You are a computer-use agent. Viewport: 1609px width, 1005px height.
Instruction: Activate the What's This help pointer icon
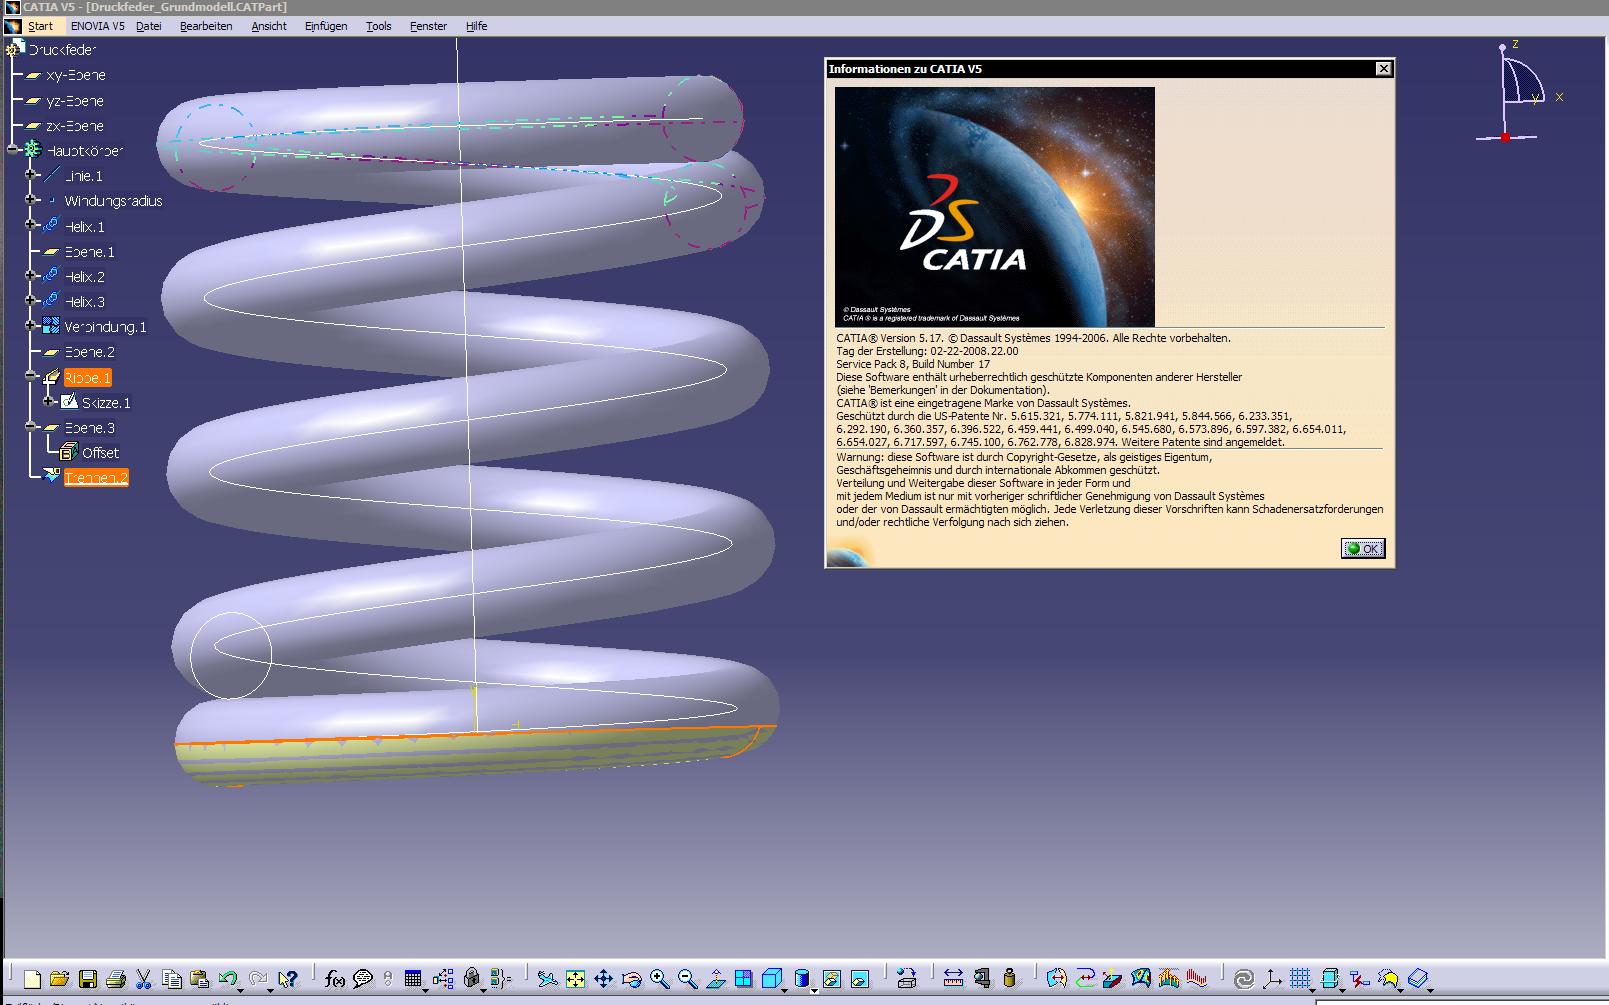[x=288, y=979]
